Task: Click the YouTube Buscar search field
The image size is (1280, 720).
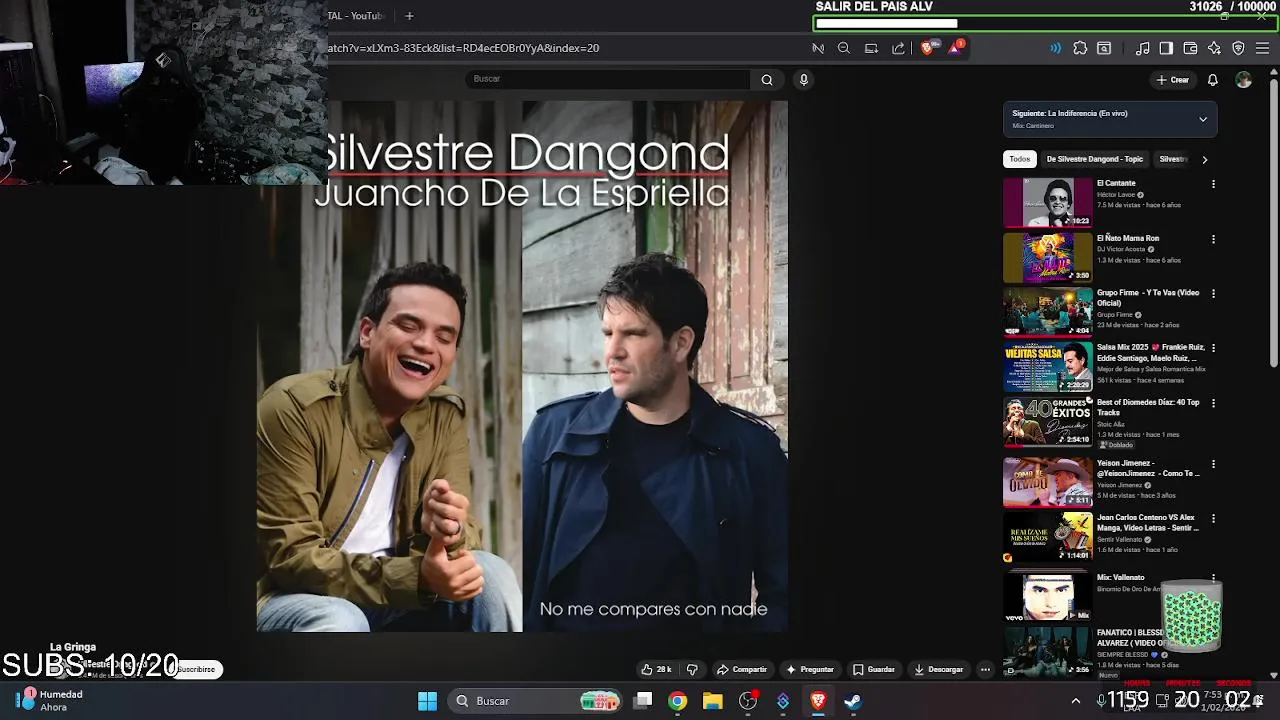Action: pos(607,79)
